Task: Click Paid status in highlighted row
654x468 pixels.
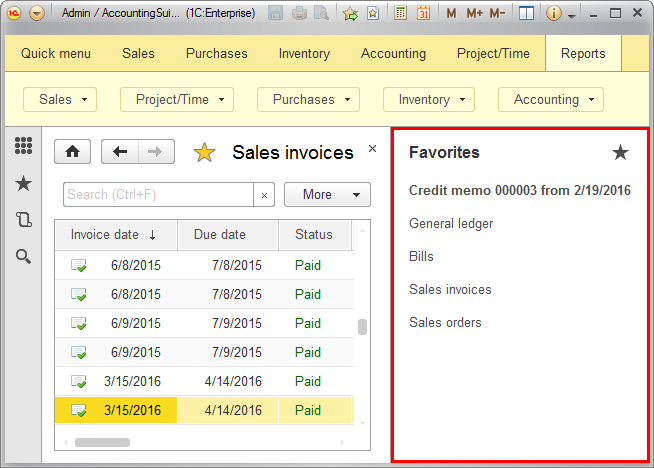Action: pos(308,410)
